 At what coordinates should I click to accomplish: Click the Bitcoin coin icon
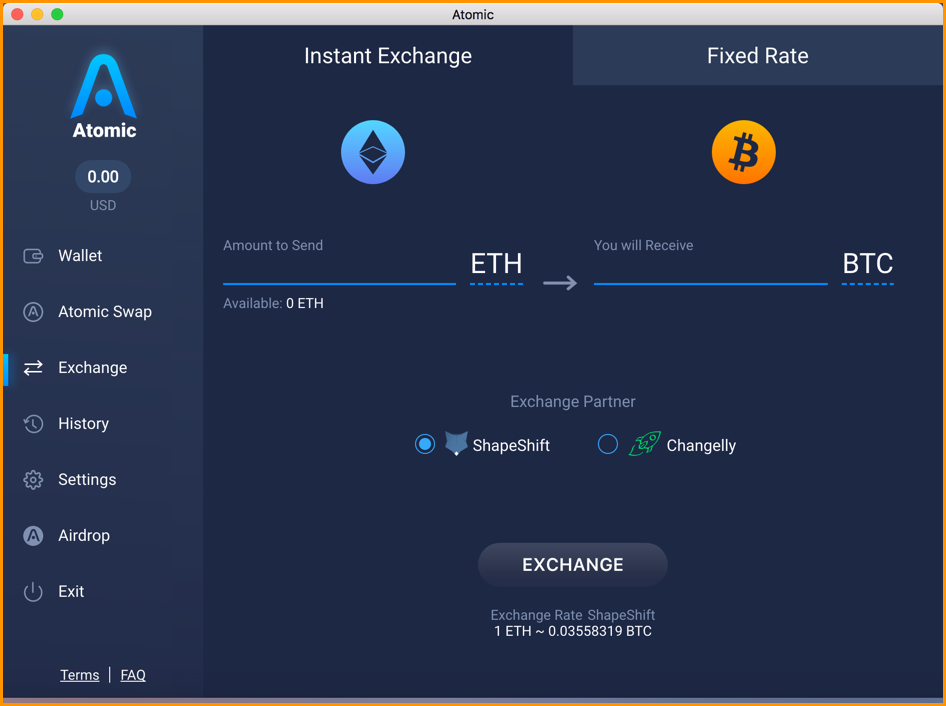coord(743,152)
